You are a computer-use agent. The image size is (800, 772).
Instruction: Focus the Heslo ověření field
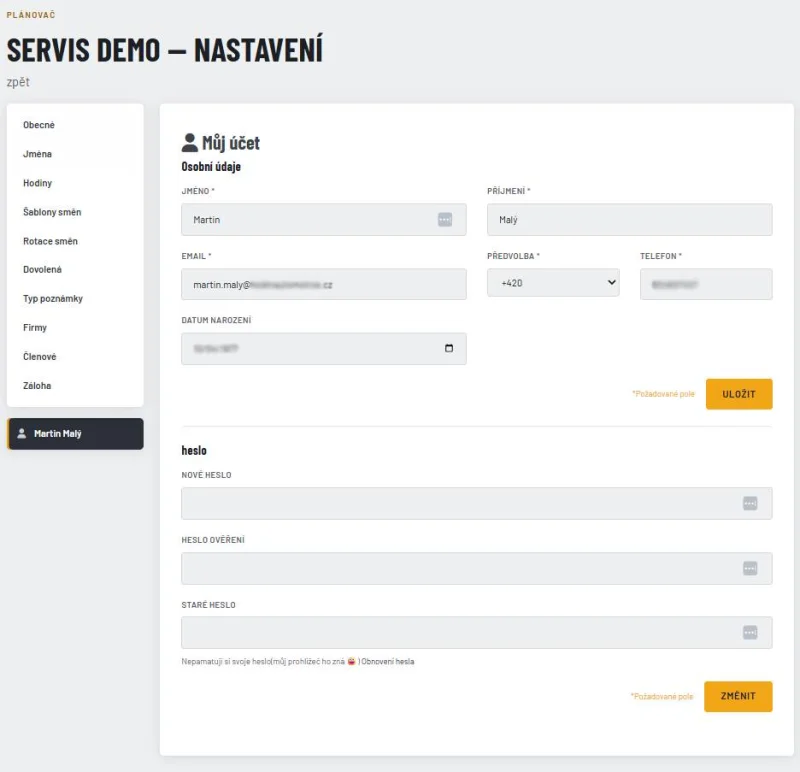point(477,568)
